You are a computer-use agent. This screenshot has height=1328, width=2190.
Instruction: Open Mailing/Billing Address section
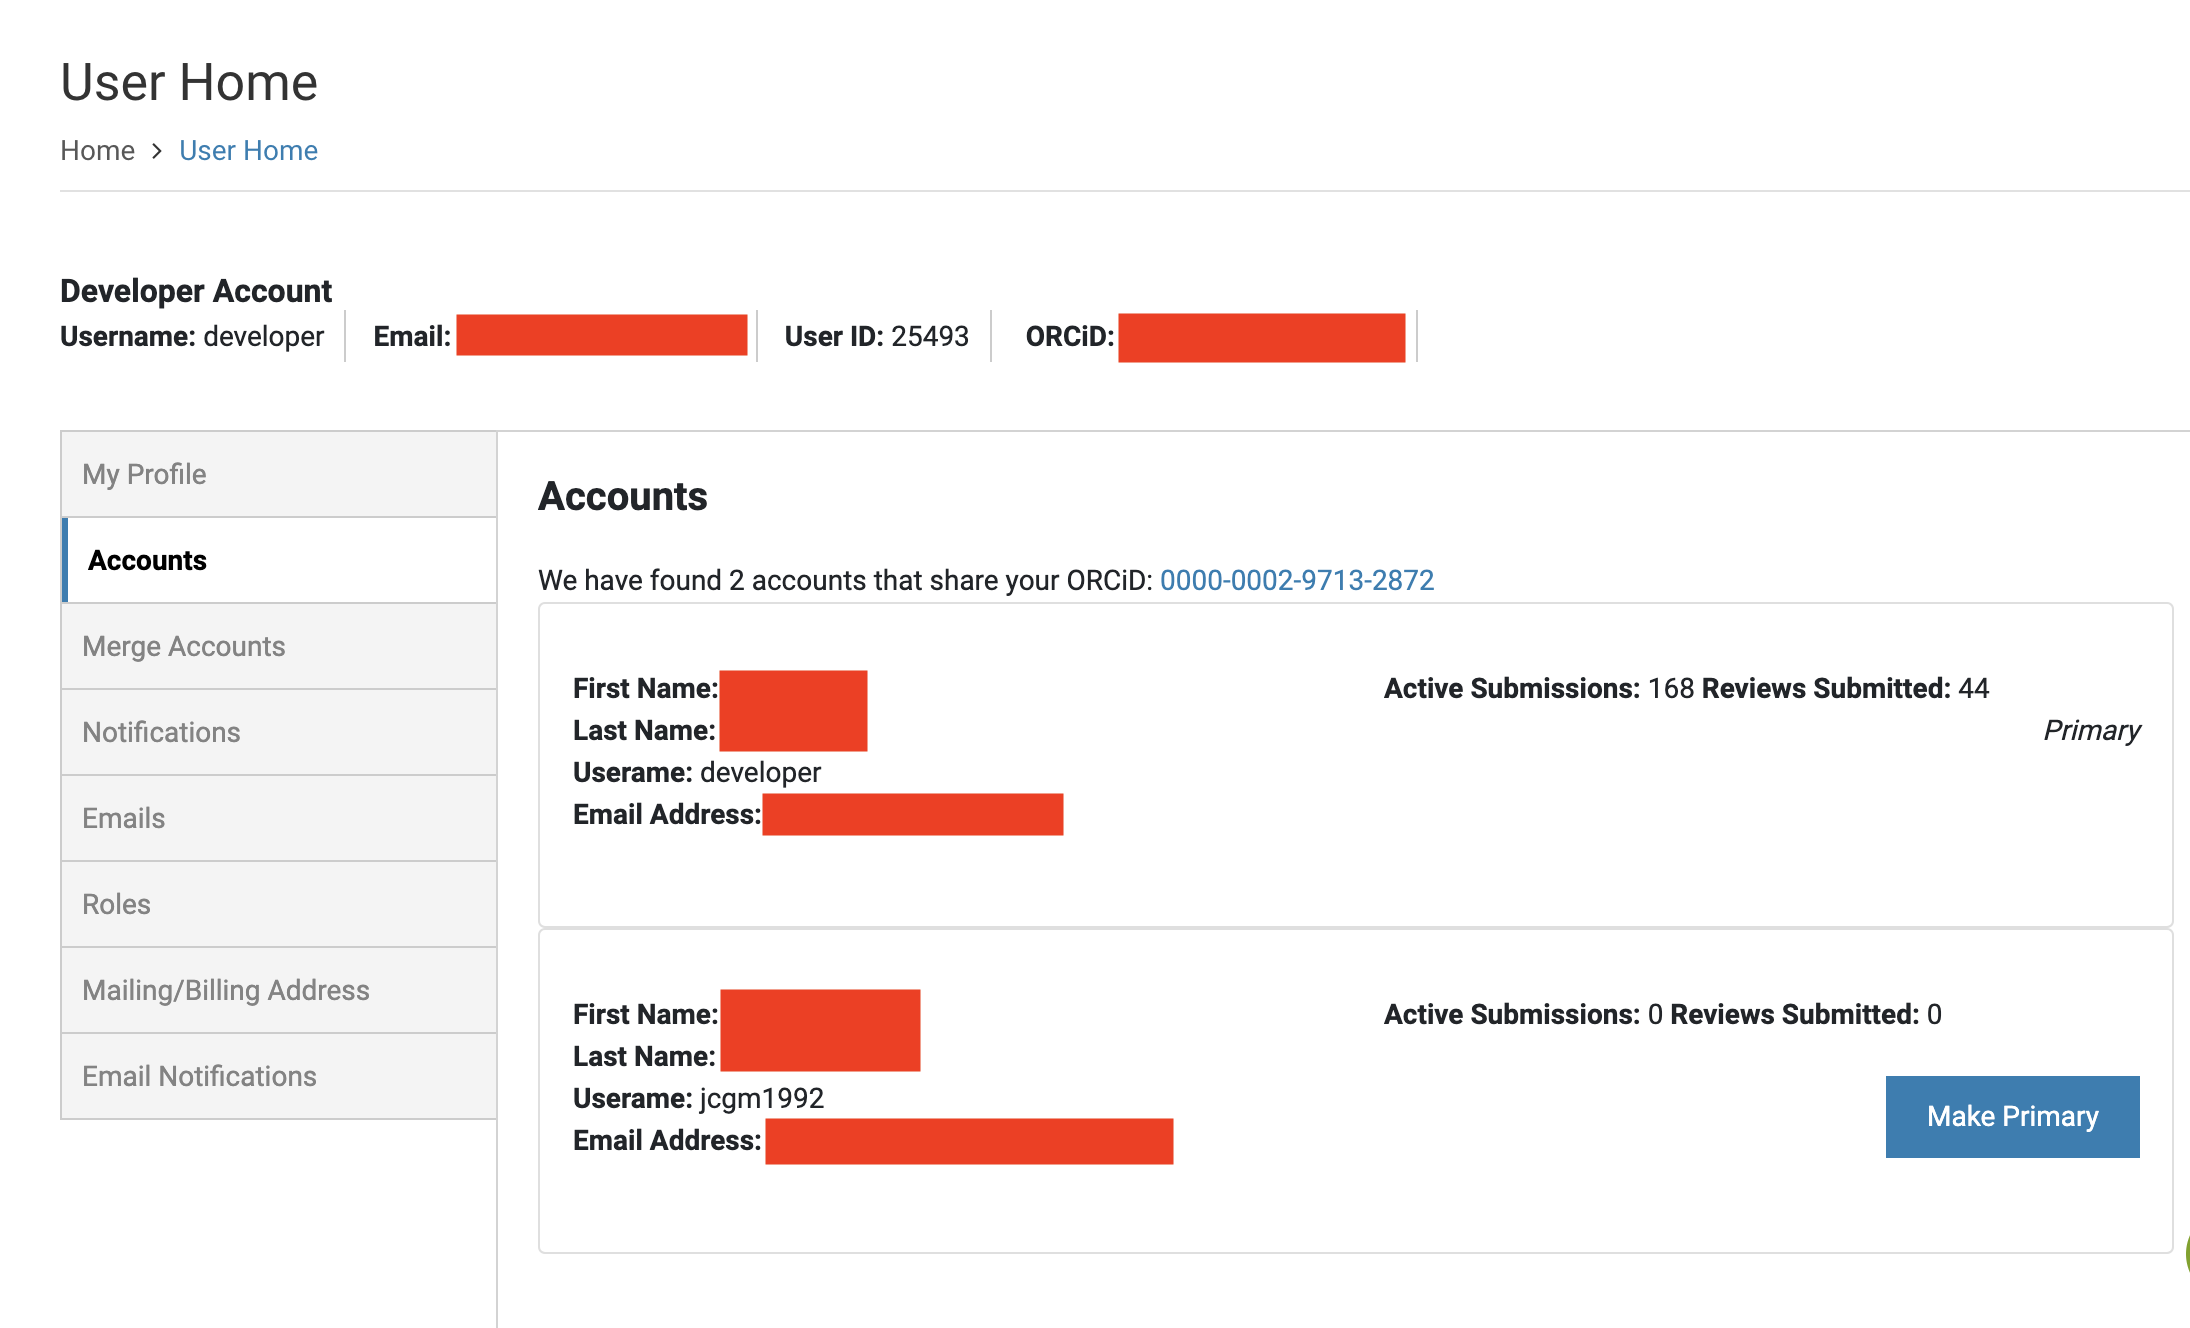226,990
